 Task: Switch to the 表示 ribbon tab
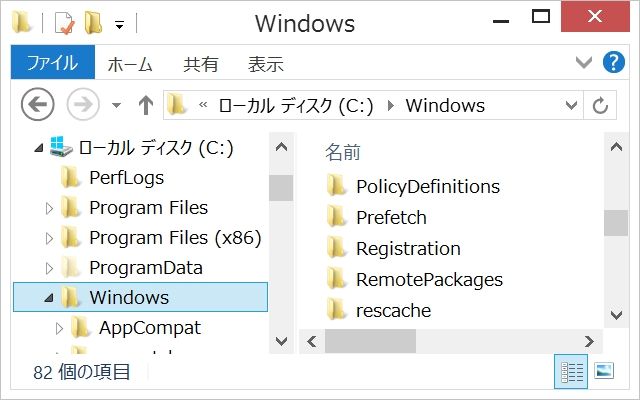click(266, 64)
